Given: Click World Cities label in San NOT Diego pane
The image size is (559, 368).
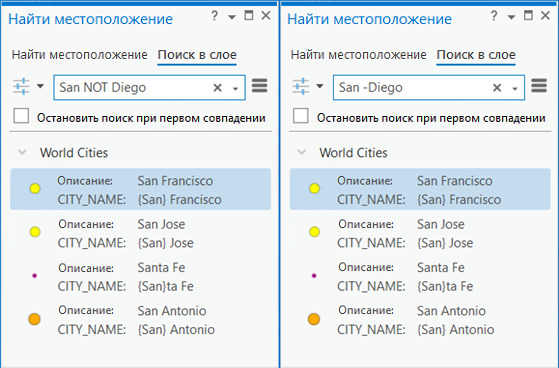Looking at the screenshot, I should (x=74, y=153).
